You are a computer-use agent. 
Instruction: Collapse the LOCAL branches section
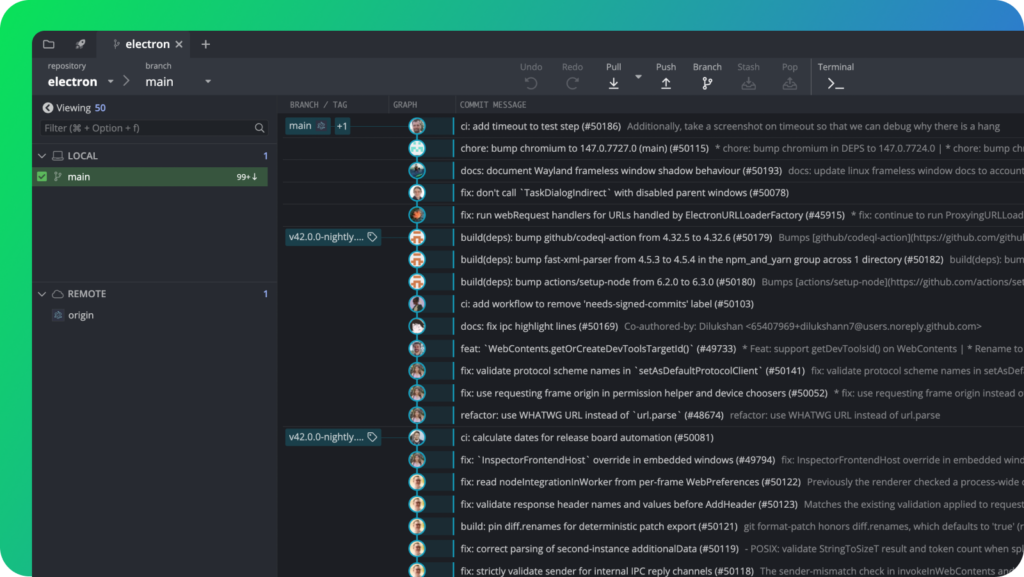click(x=42, y=156)
